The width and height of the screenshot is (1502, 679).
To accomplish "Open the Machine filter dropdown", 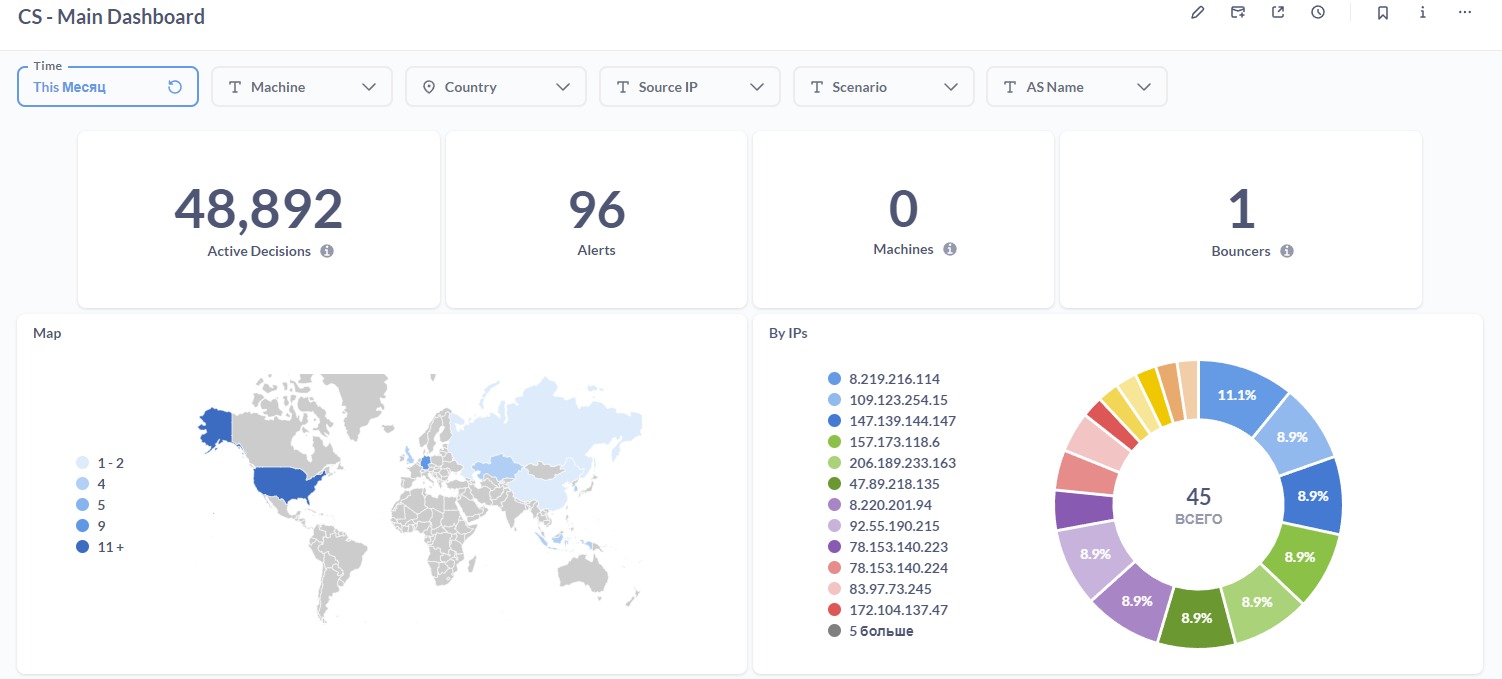I will tap(371, 86).
